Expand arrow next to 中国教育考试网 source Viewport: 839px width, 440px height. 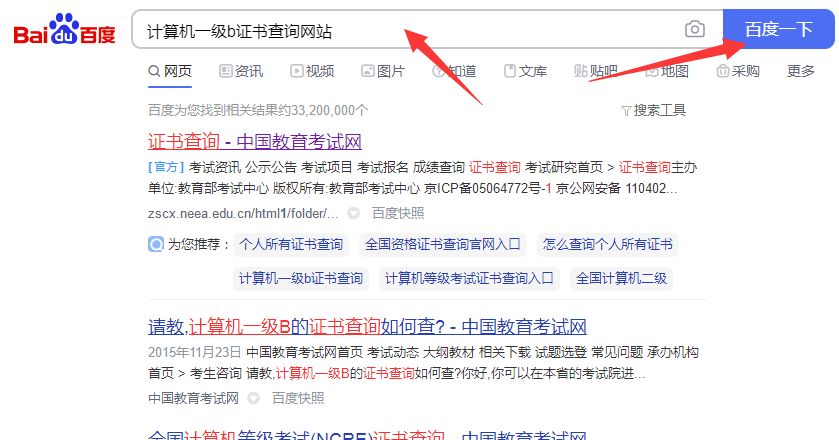[x=254, y=398]
